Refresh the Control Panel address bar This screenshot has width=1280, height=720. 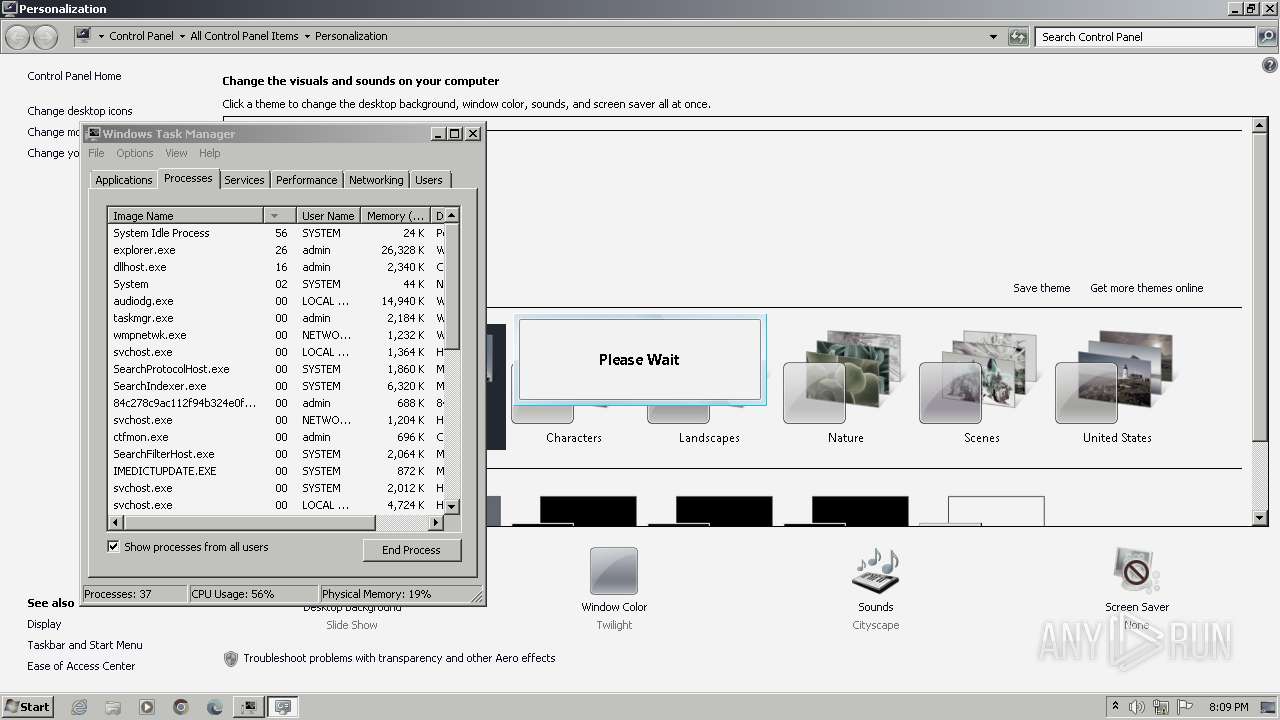pos(1018,37)
